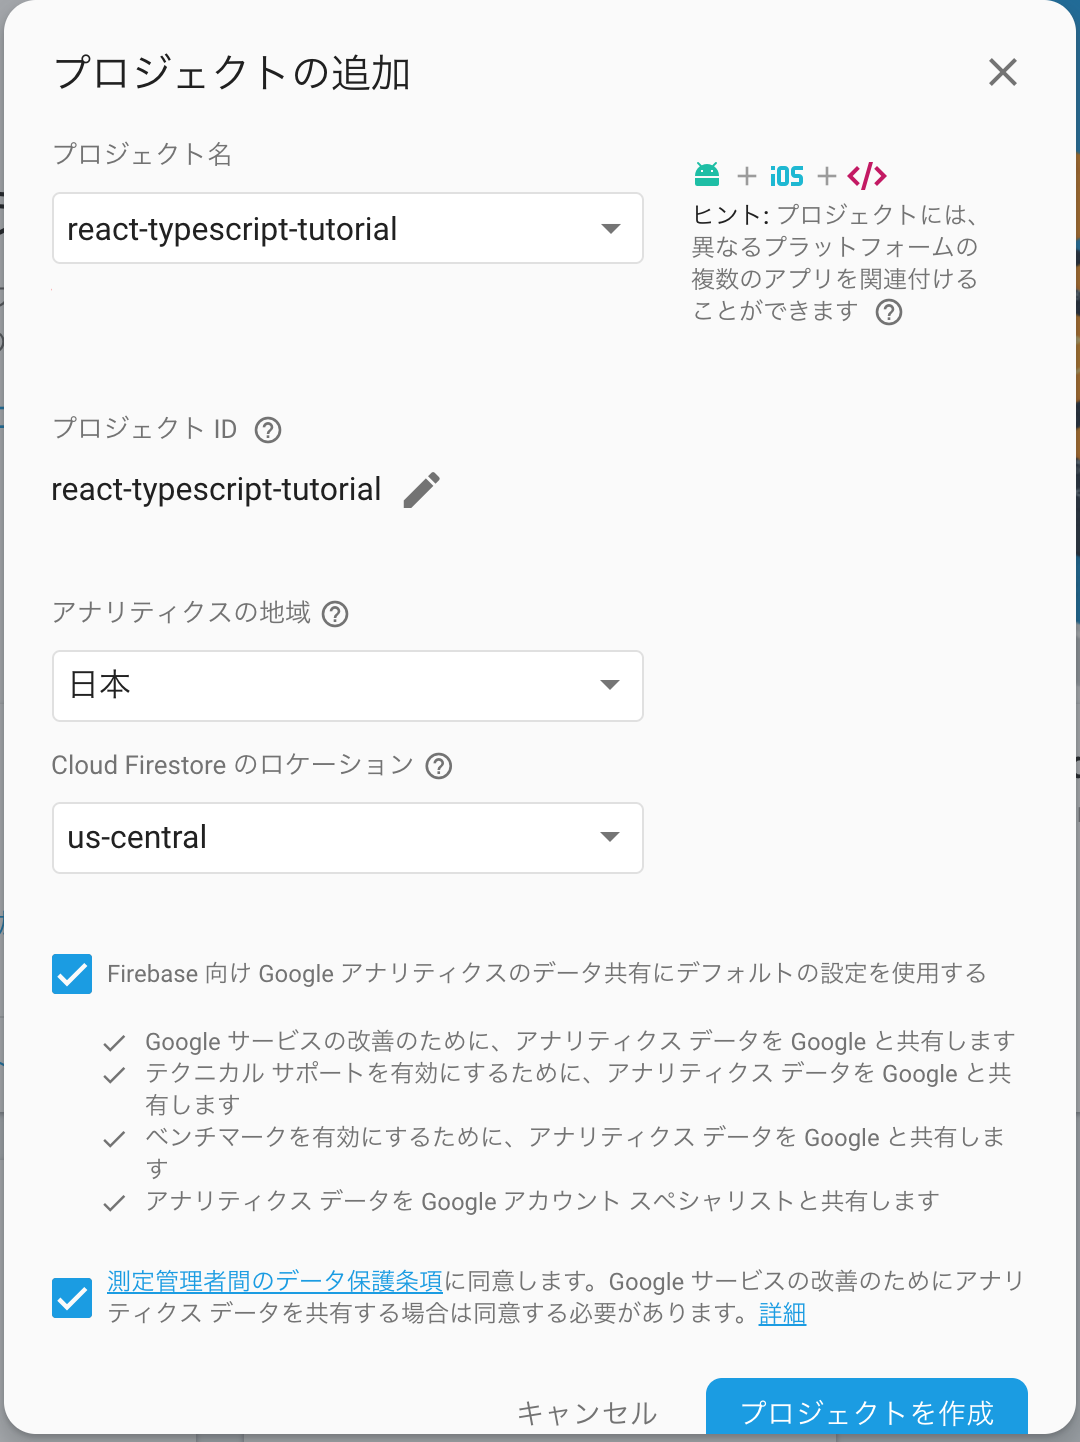Expand the アナリティクスの地域 dropdown showing 日本
This screenshot has width=1080, height=1442.
(610, 686)
